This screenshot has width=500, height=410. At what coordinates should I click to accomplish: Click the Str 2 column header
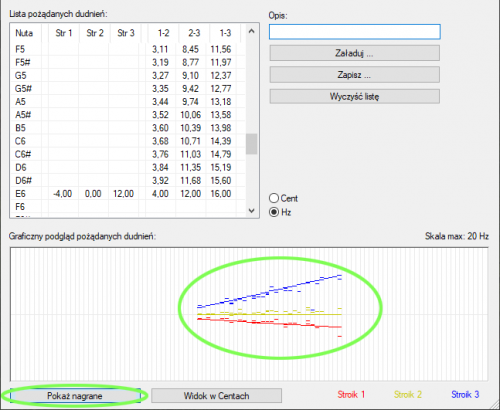[x=95, y=33]
